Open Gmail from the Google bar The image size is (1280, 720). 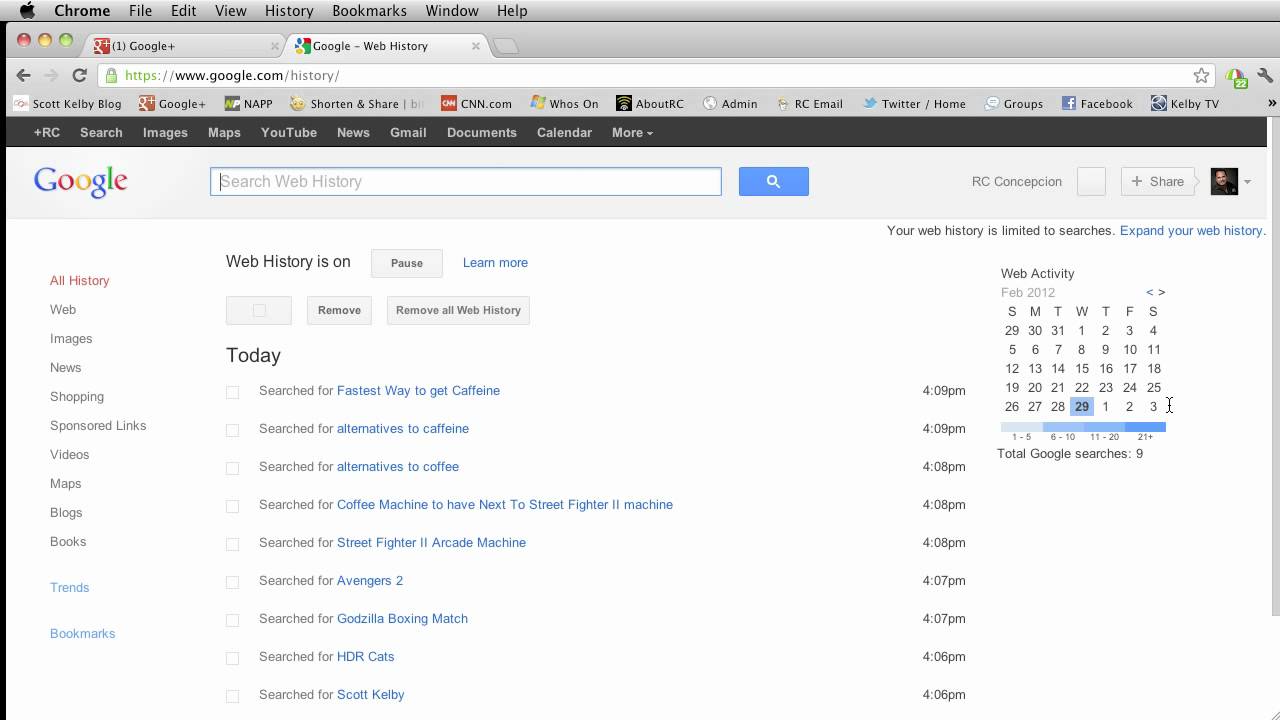click(408, 132)
